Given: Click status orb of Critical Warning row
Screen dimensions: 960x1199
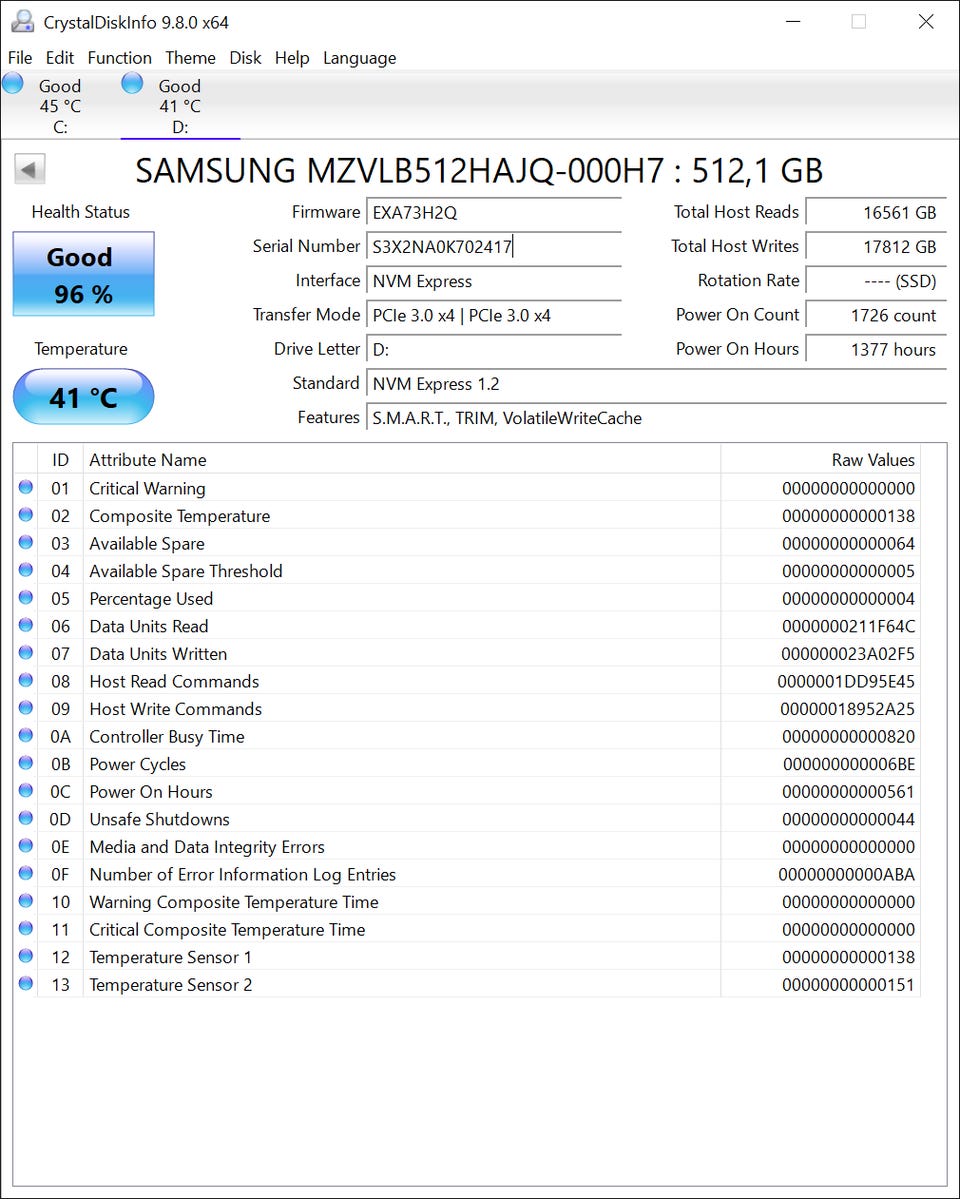Looking at the screenshot, I should click(26, 487).
